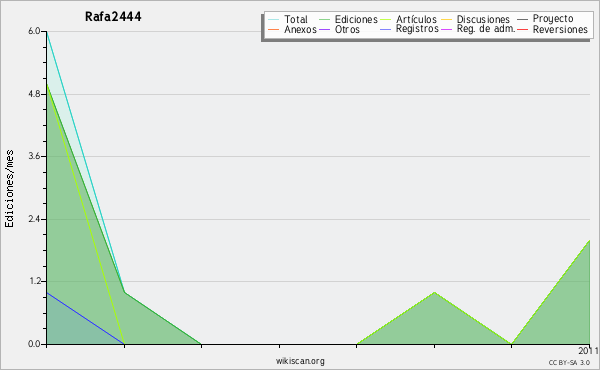
Task: Click the red Reversiones legend line swatch
Action: click(523, 29)
